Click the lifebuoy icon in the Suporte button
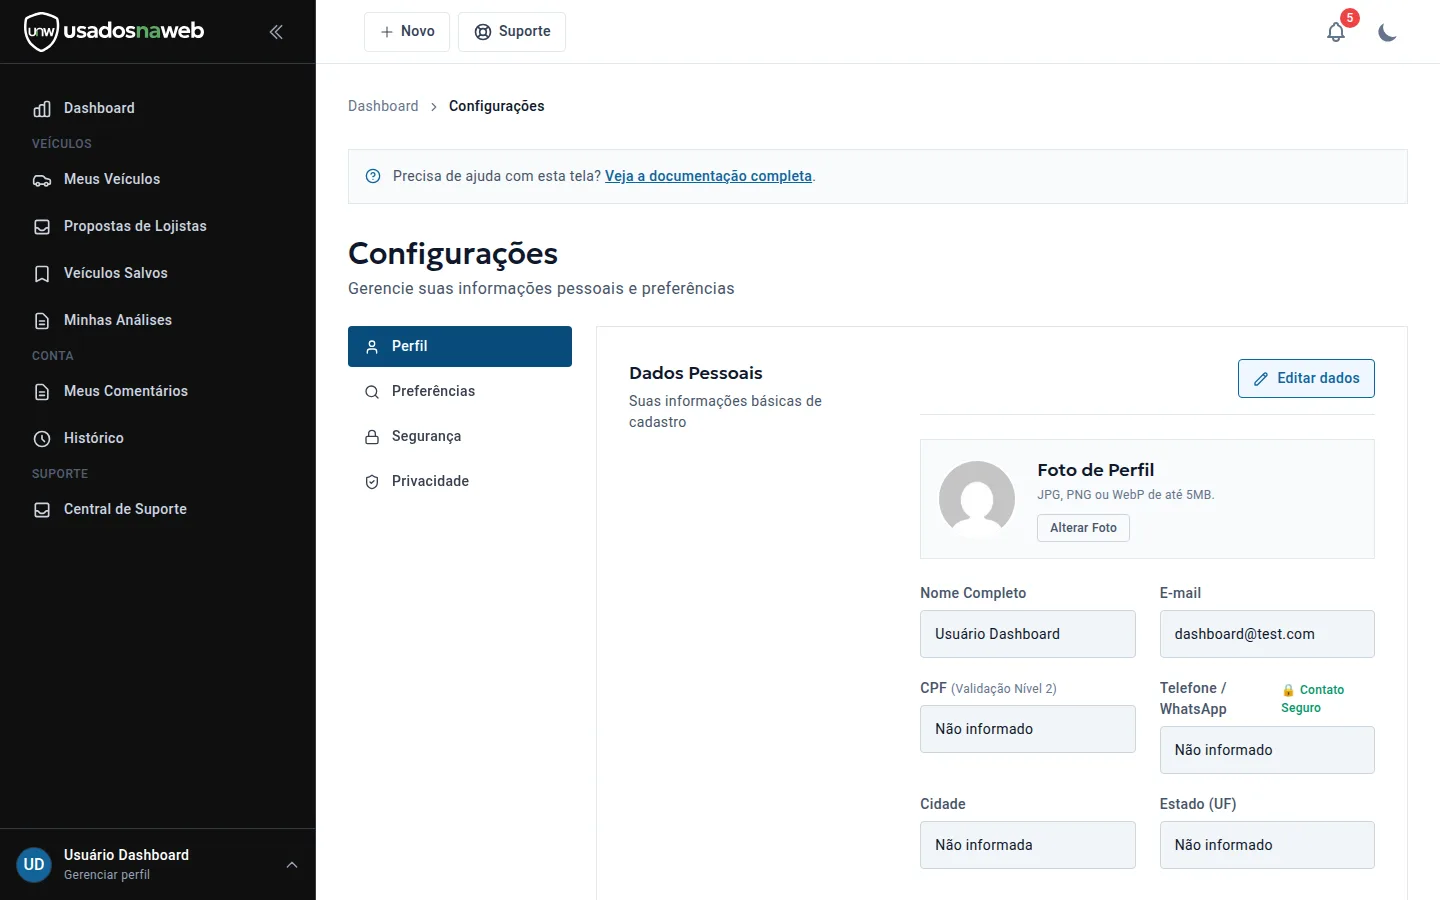Viewport: 1440px width, 900px height. pyautogui.click(x=483, y=32)
